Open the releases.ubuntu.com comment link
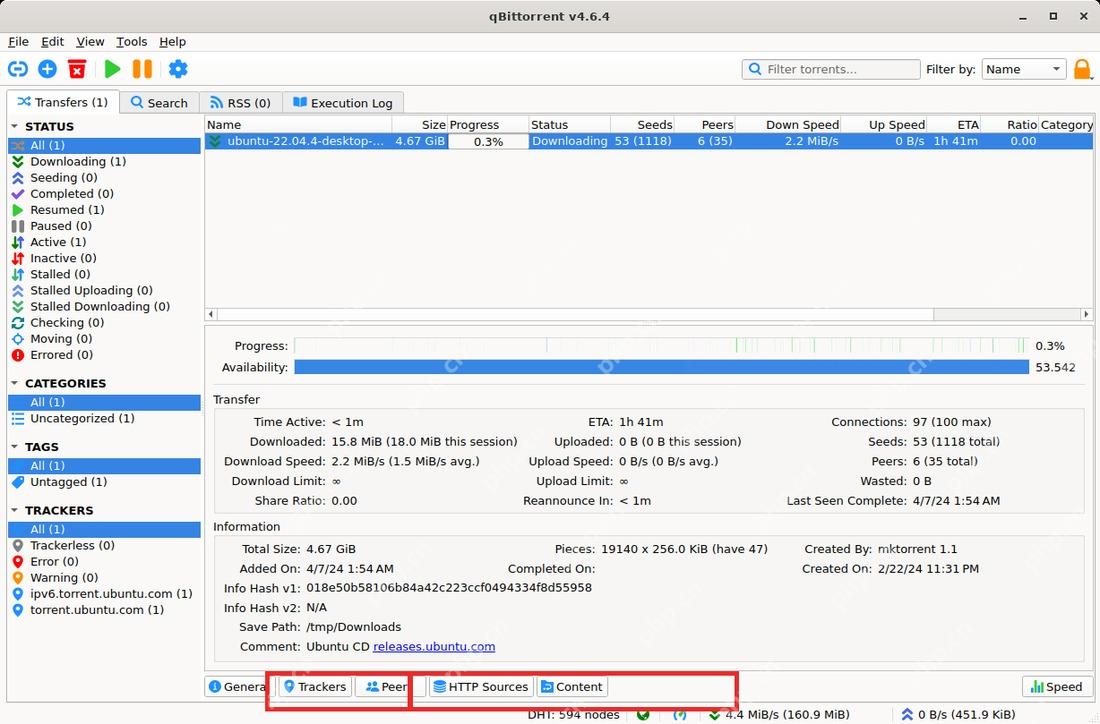The image size is (1100, 724). point(434,647)
